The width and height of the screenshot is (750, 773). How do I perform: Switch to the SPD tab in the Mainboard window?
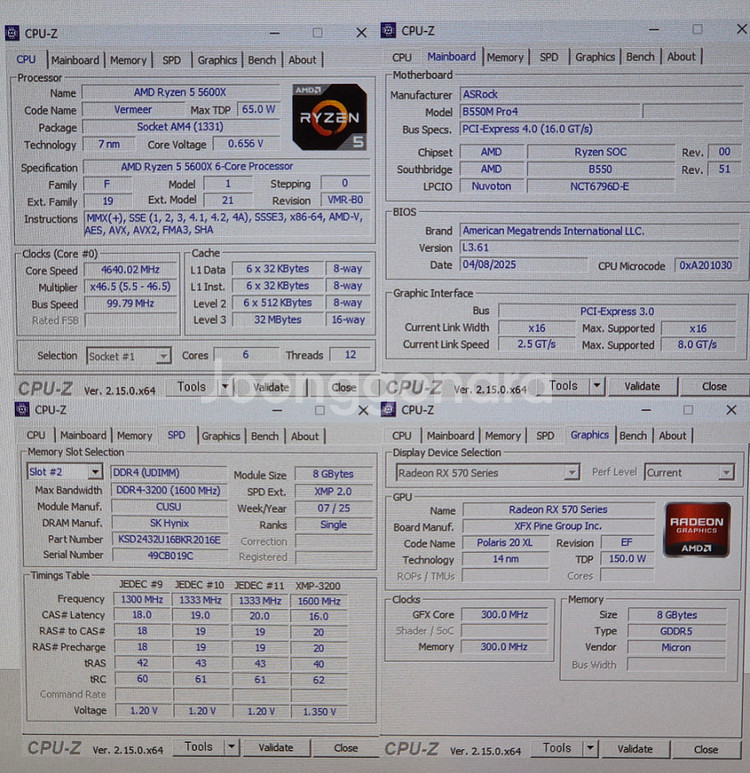pyautogui.click(x=549, y=57)
